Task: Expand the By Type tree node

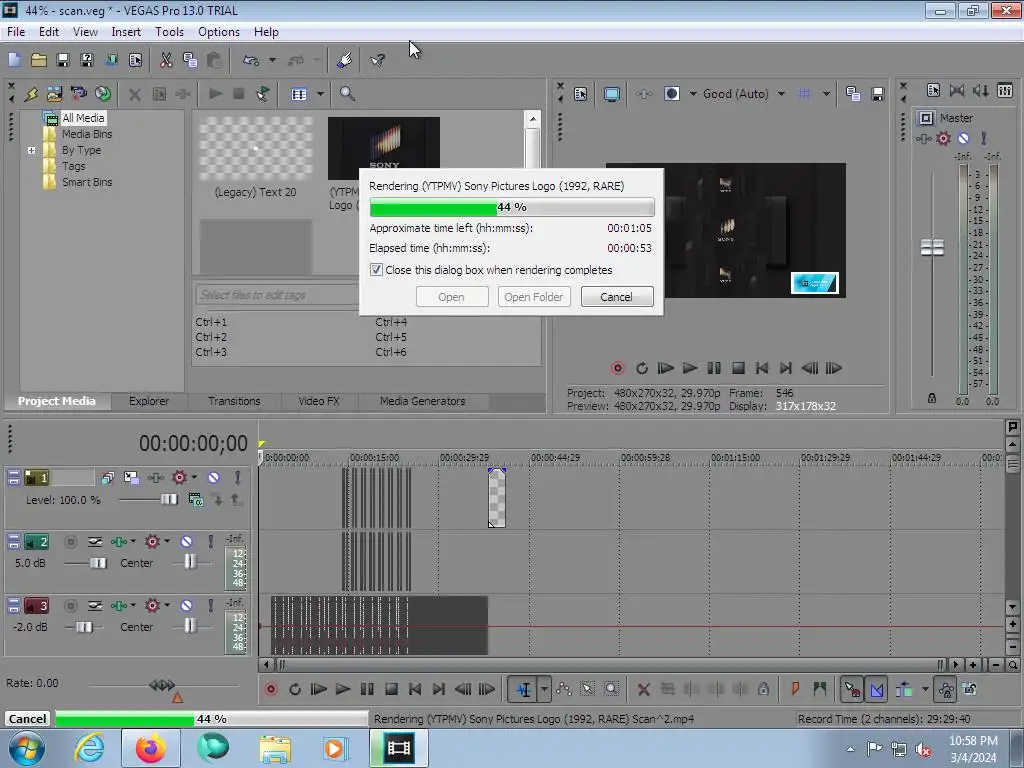Action: 31,150
